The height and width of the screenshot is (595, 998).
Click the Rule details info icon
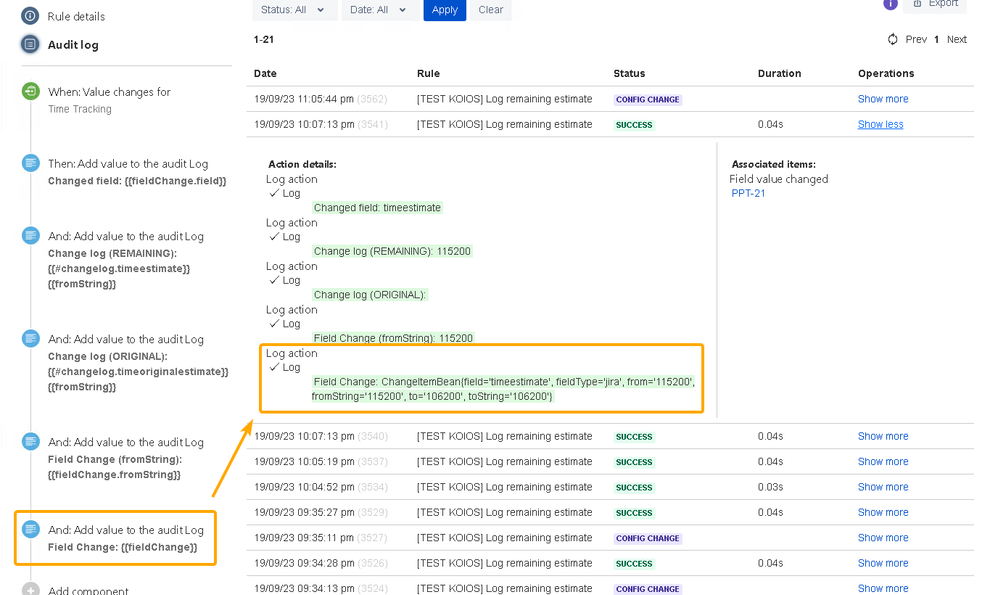[x=30, y=16]
